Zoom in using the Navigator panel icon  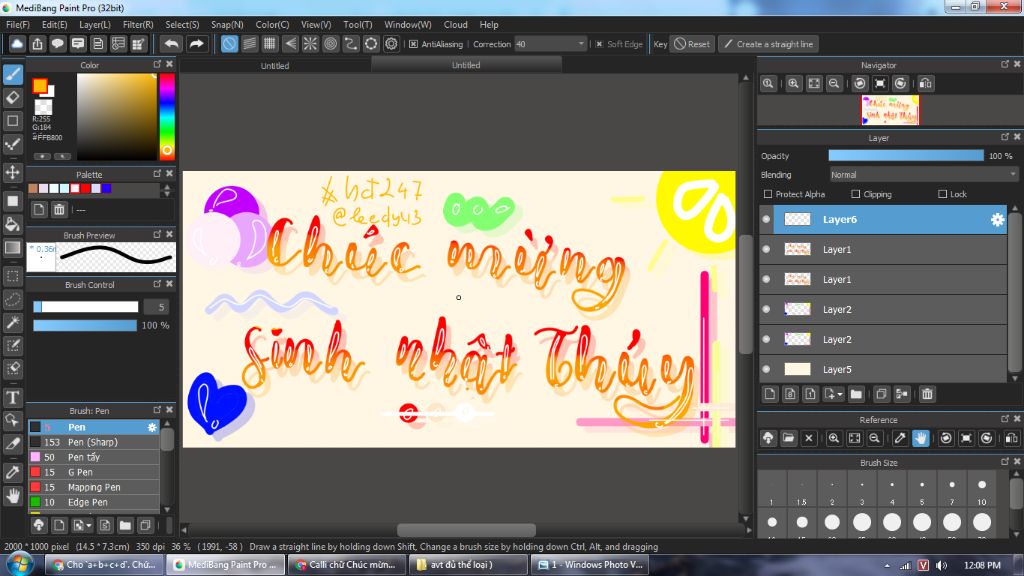click(x=793, y=84)
